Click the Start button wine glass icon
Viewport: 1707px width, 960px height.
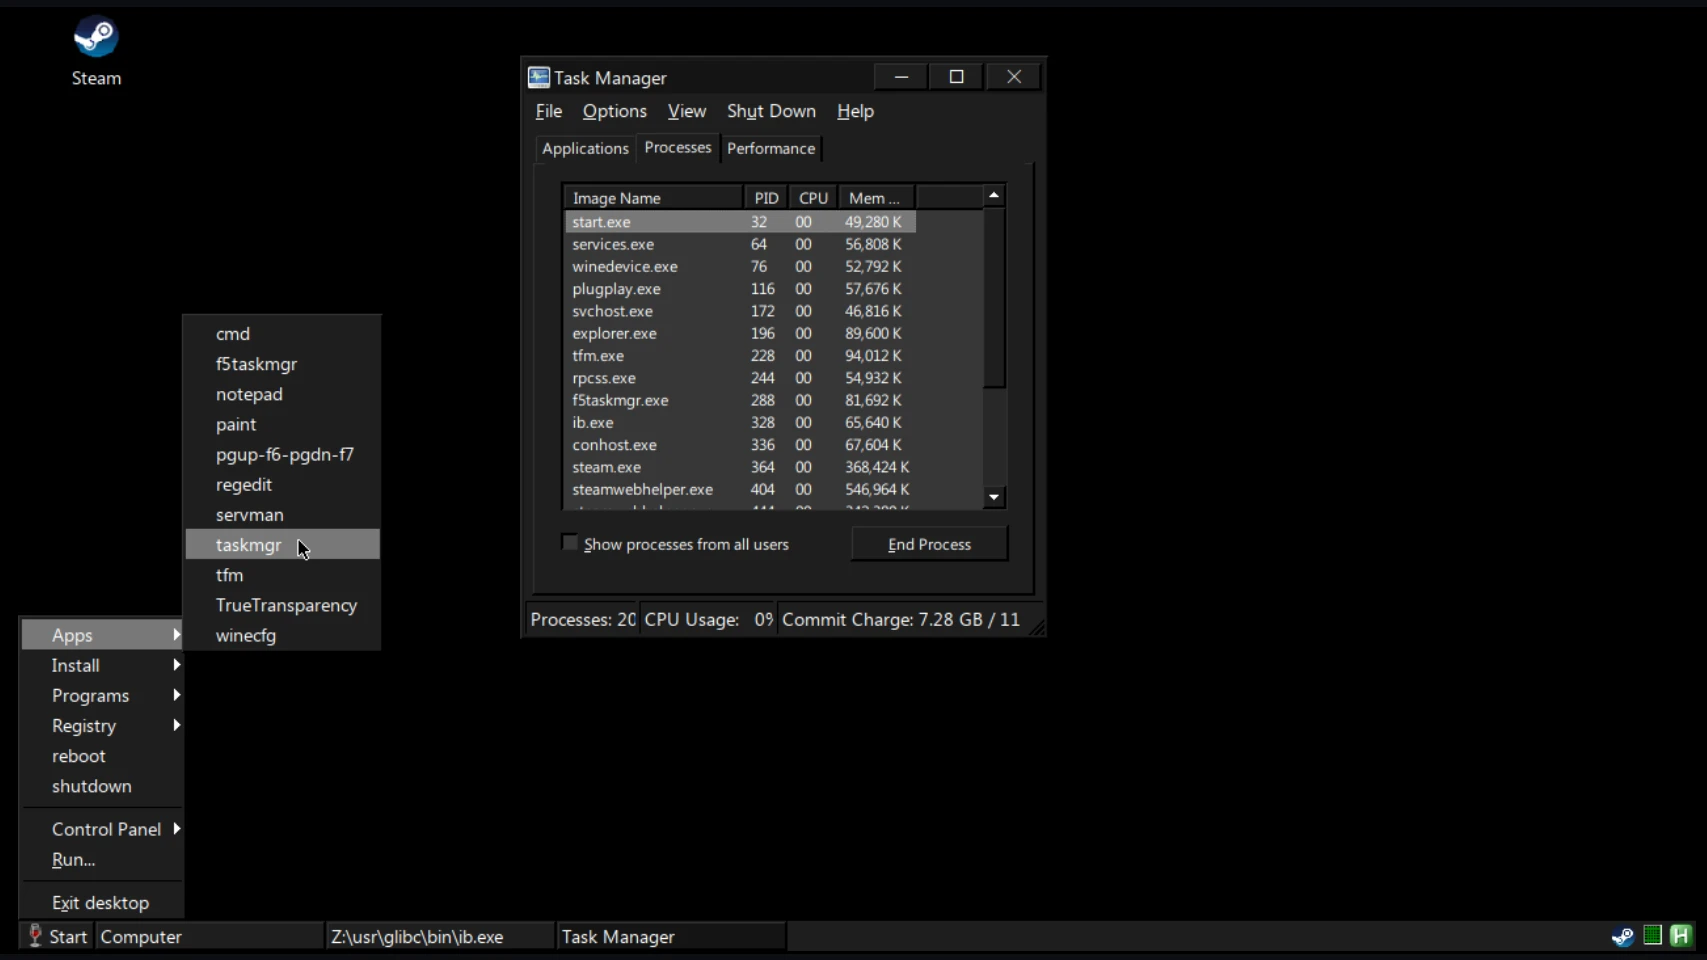point(35,936)
